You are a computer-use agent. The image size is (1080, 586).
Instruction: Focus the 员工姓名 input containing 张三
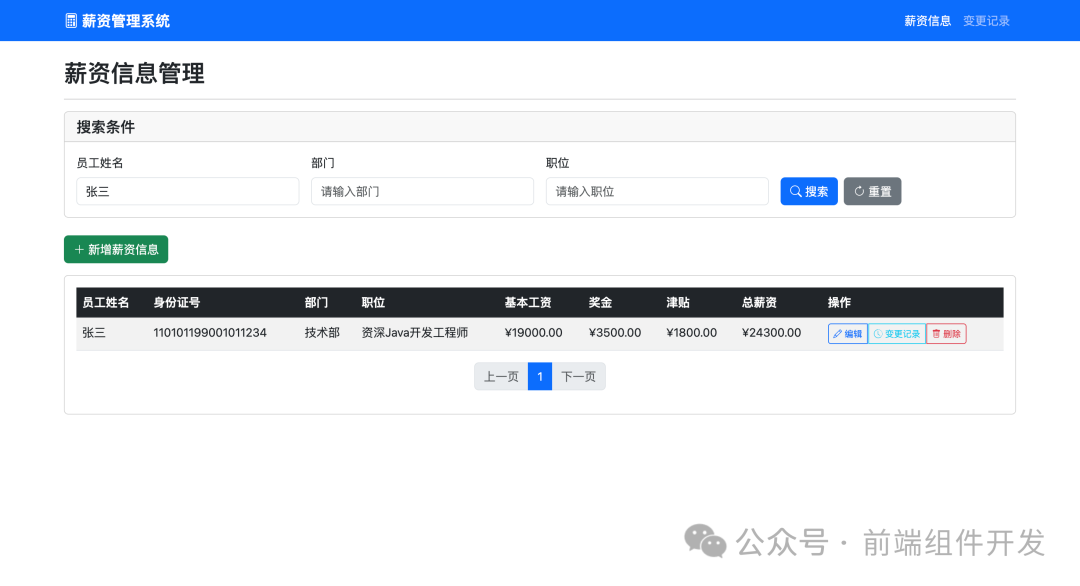[187, 191]
